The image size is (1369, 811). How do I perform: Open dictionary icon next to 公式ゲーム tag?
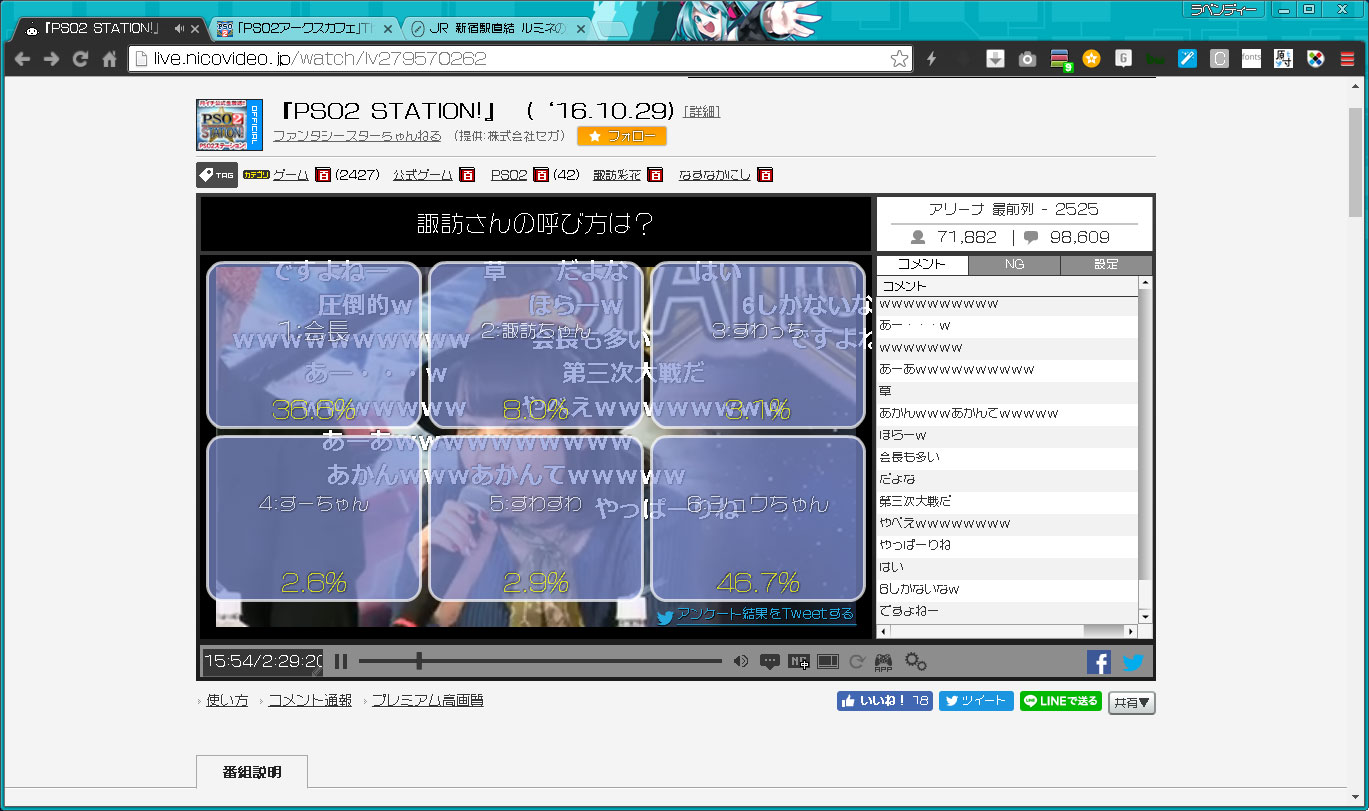tap(467, 175)
